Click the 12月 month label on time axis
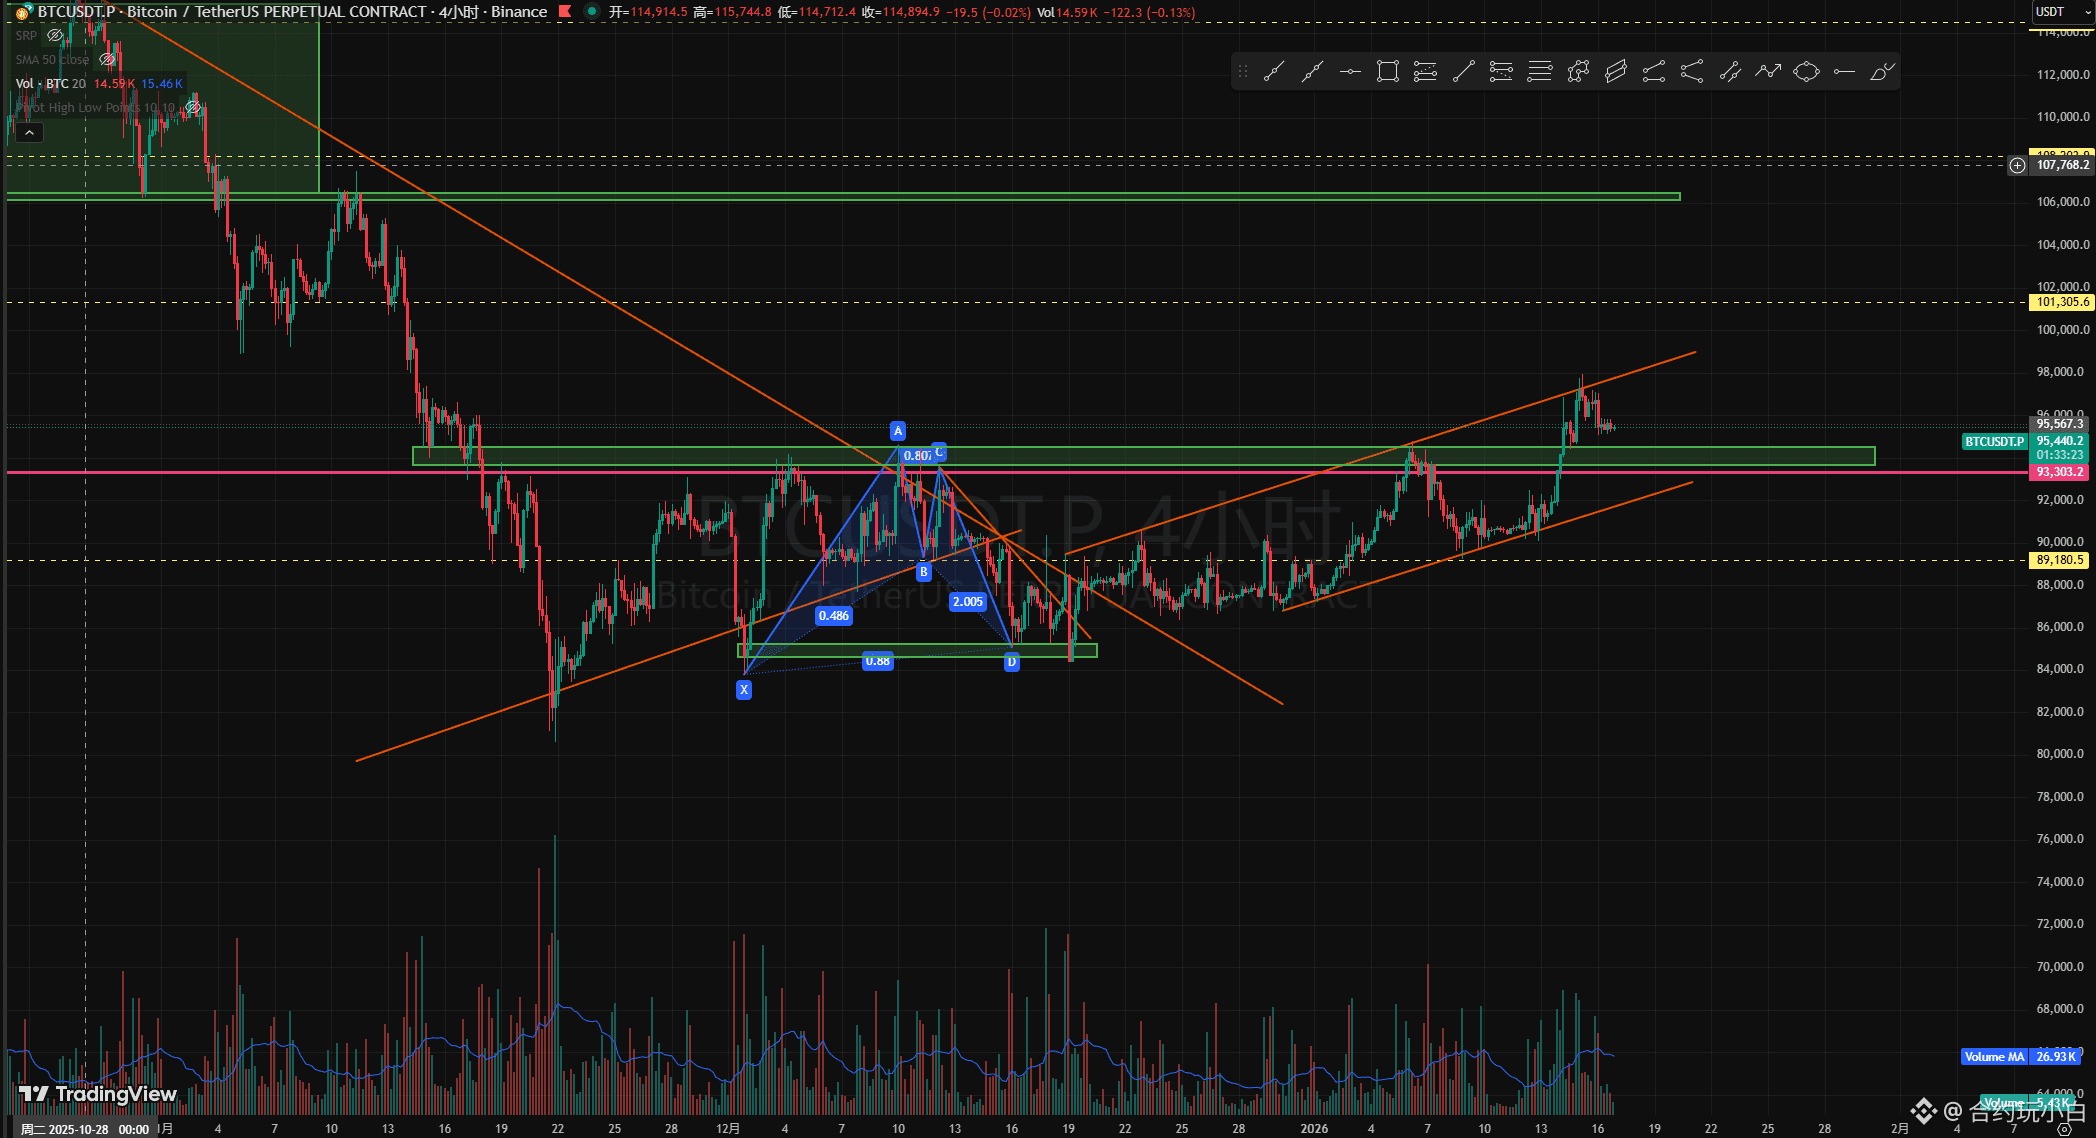This screenshot has width=2096, height=1138. [728, 1129]
